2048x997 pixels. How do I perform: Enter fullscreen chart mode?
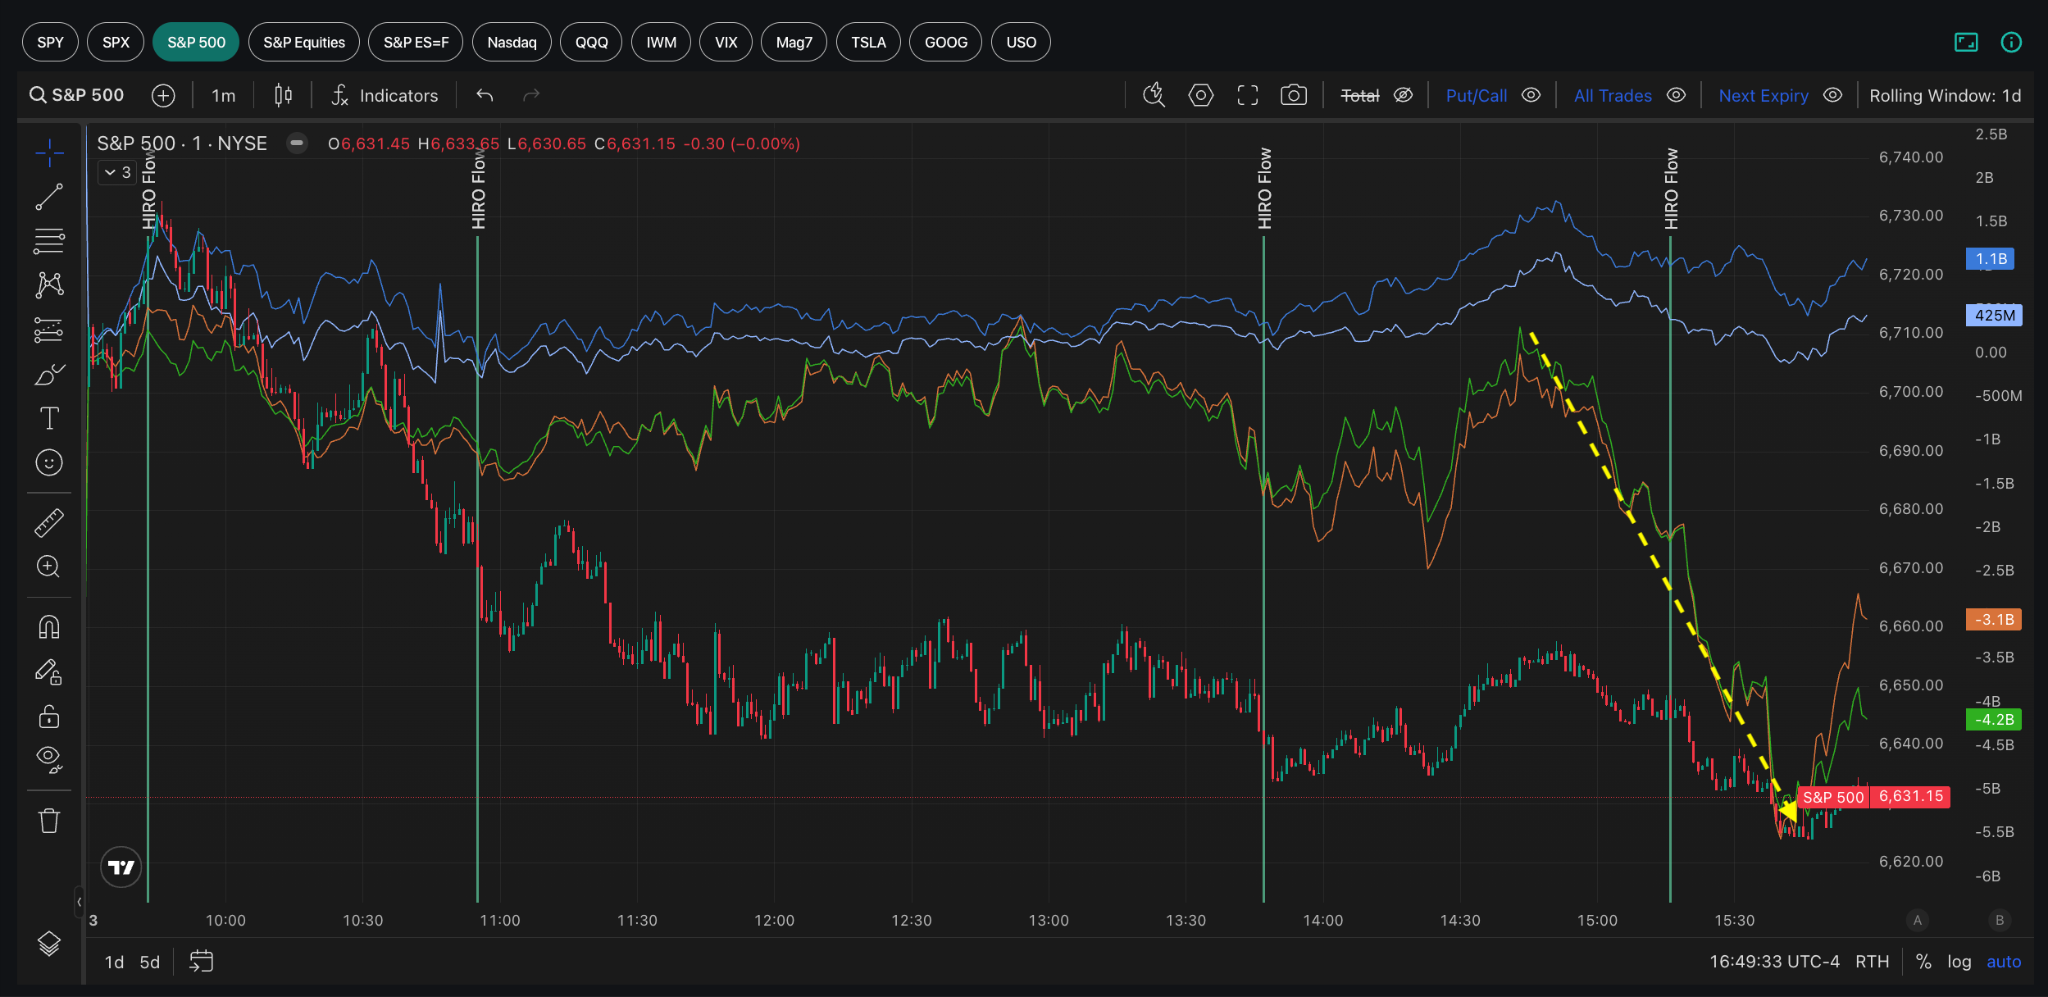pos(1247,95)
